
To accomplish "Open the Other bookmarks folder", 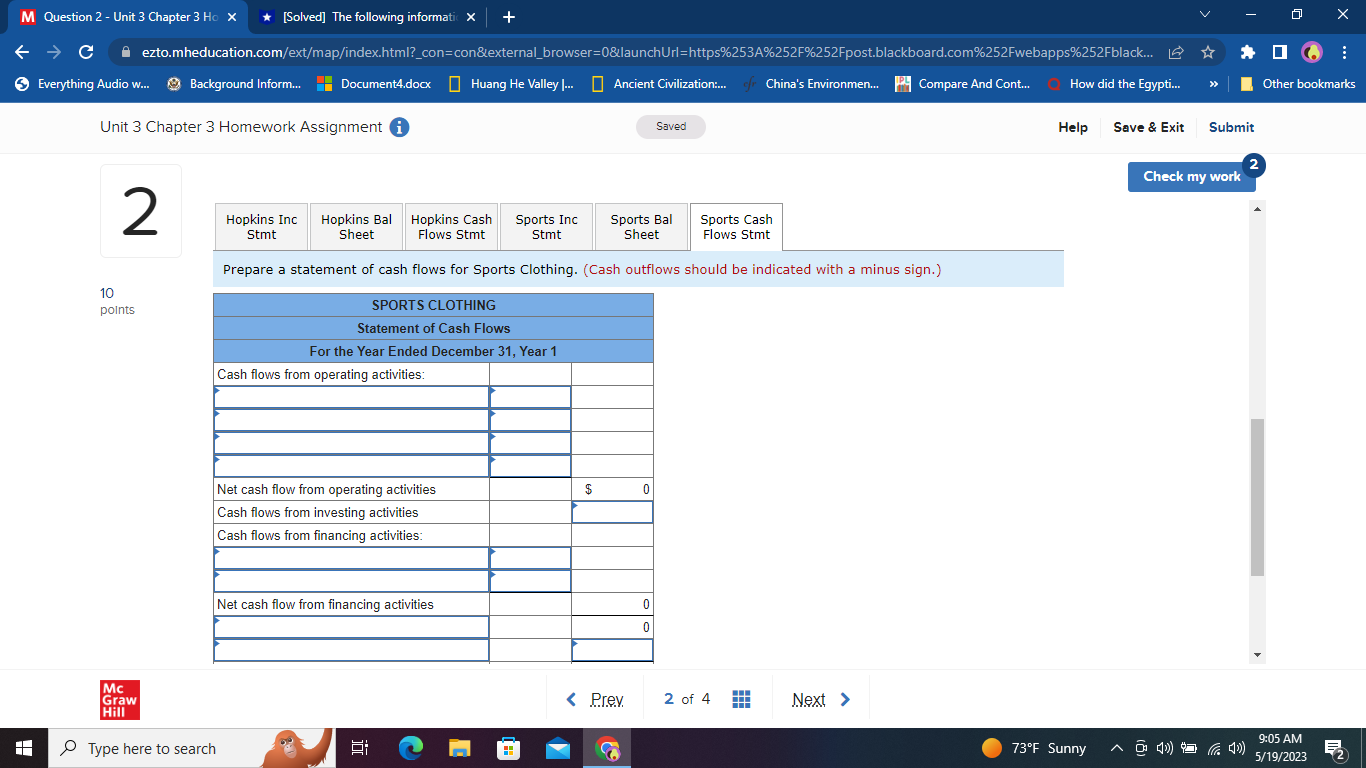I will 1298,84.
